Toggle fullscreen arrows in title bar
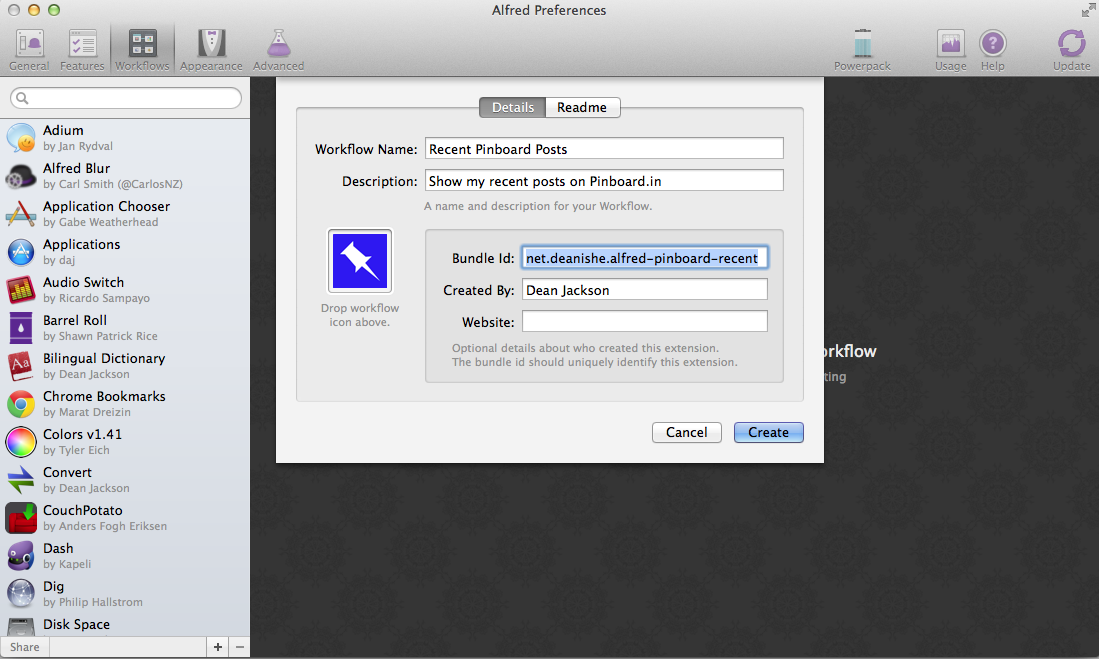This screenshot has width=1099, height=659. pyautogui.click(x=1088, y=10)
